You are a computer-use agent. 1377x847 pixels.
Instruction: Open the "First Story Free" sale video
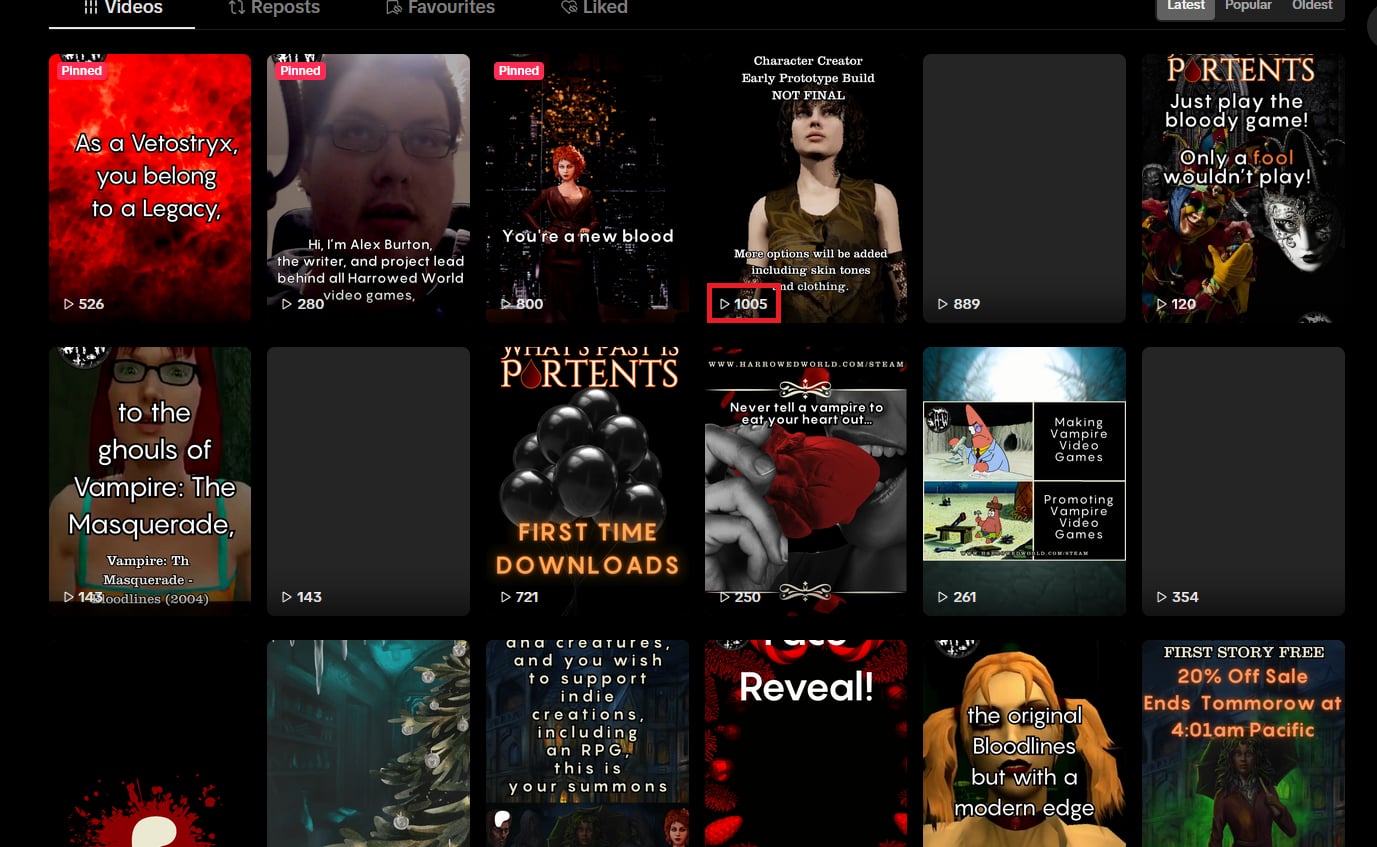pyautogui.click(x=1243, y=743)
